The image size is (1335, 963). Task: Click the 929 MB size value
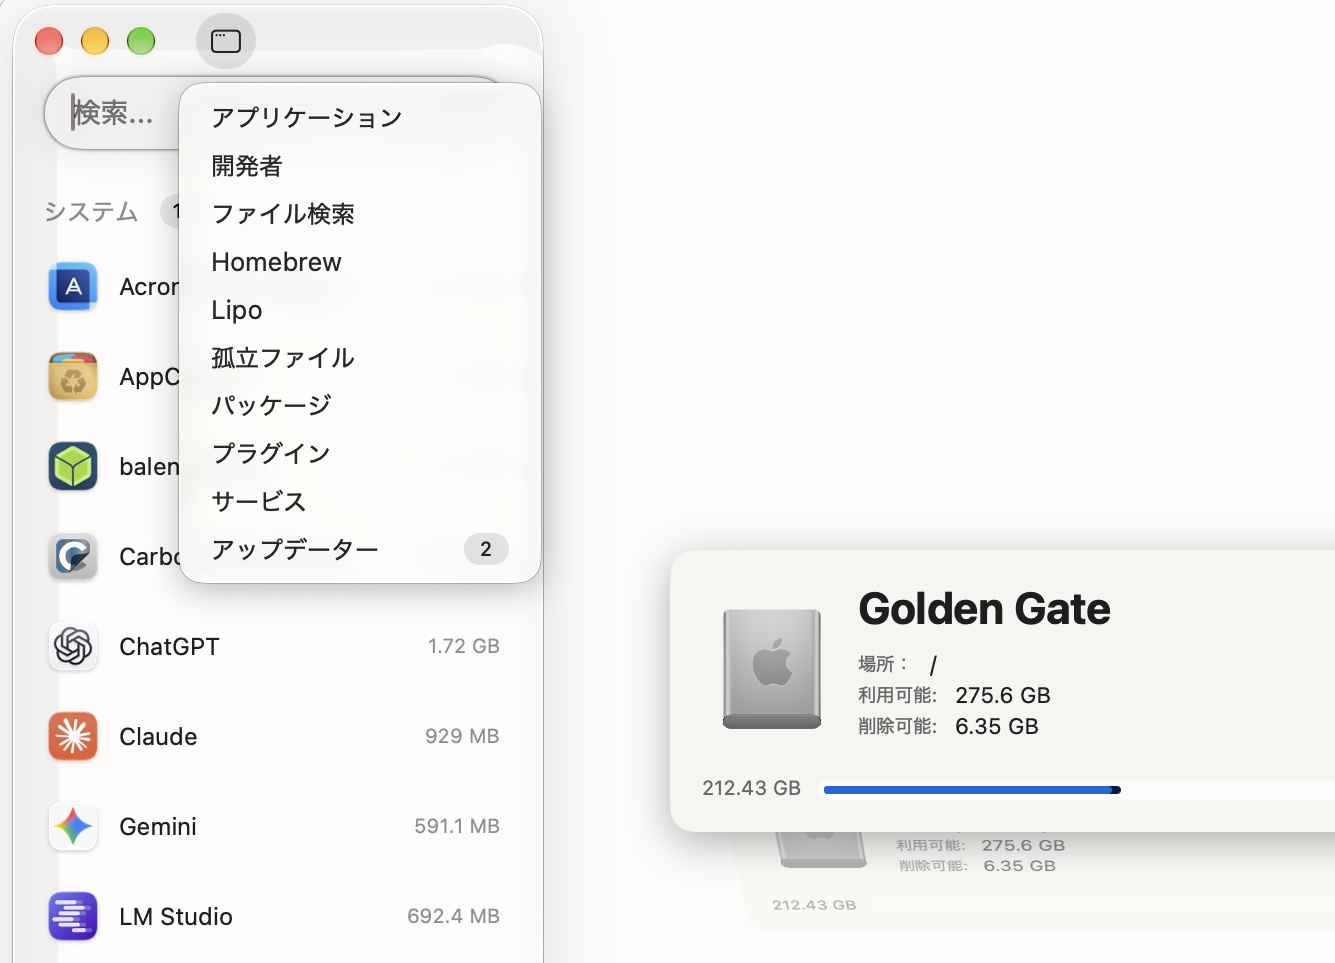click(462, 736)
